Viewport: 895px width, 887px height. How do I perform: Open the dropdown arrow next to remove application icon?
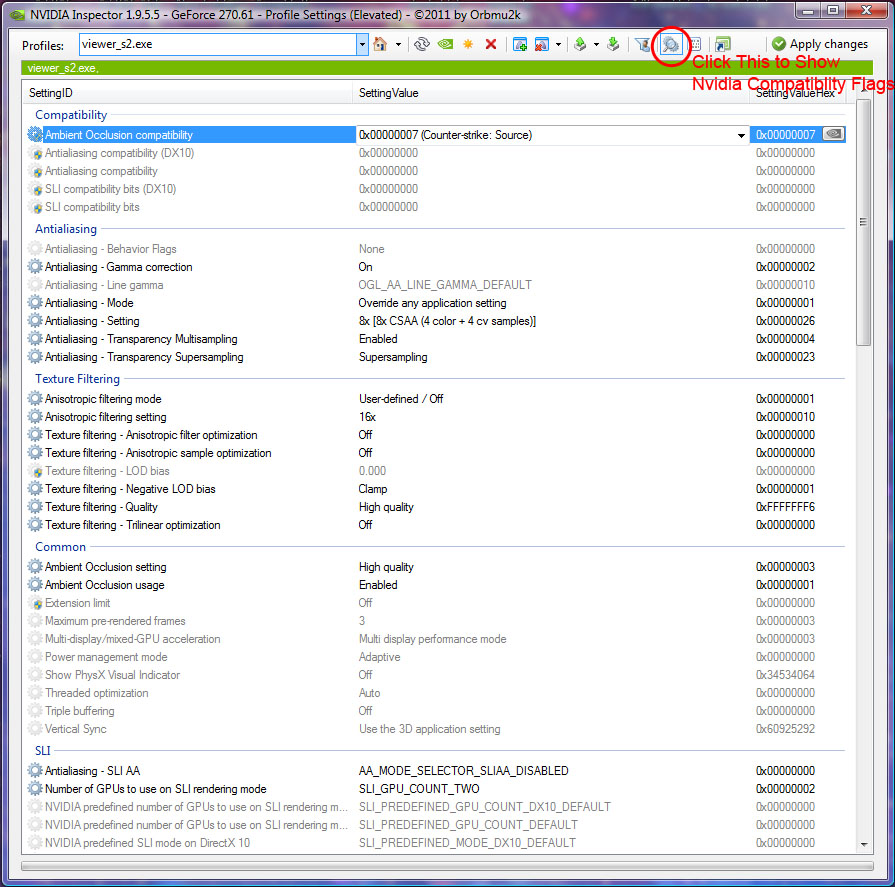pos(558,45)
